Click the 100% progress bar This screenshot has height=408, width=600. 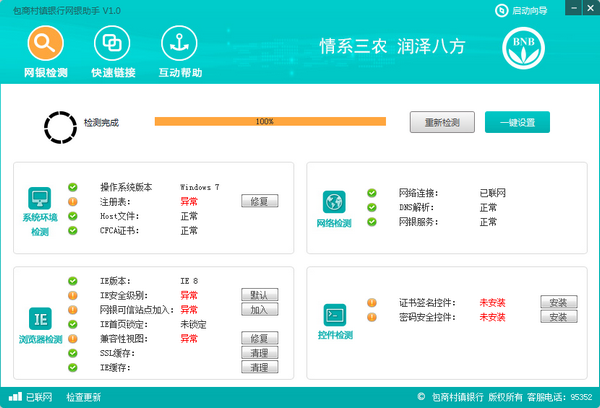[x=270, y=121]
